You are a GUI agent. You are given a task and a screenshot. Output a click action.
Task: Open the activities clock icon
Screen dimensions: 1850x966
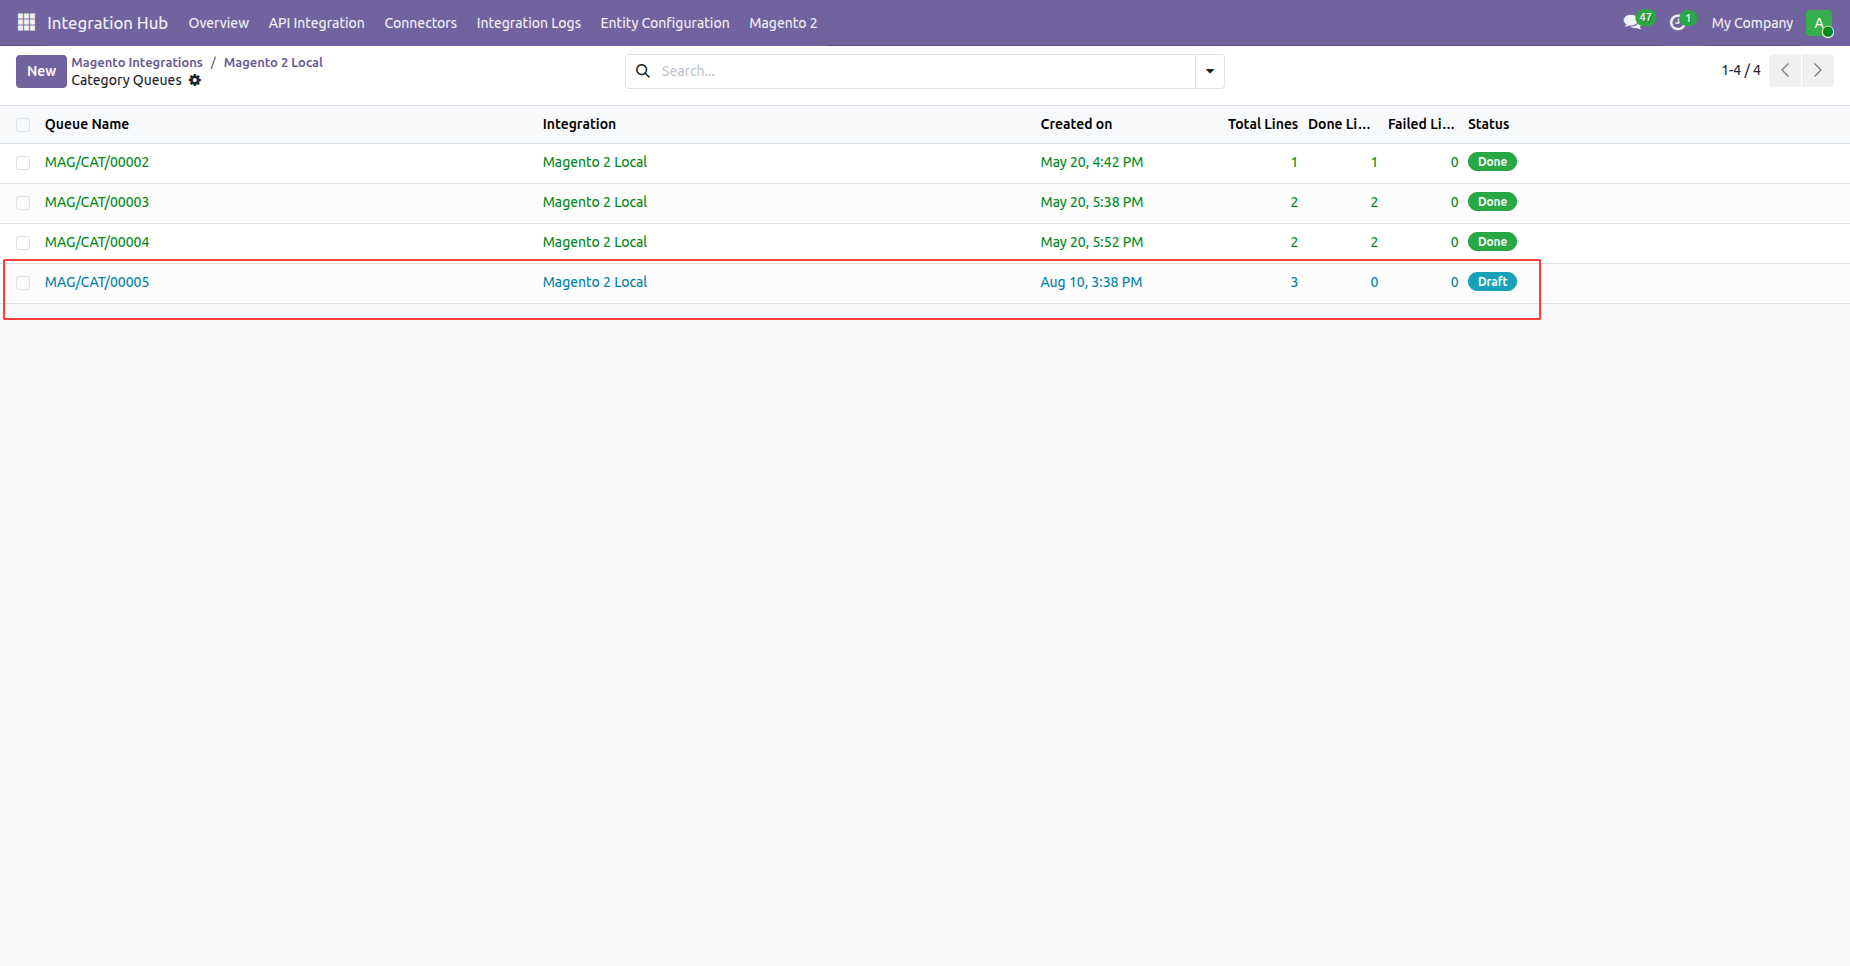1680,21
